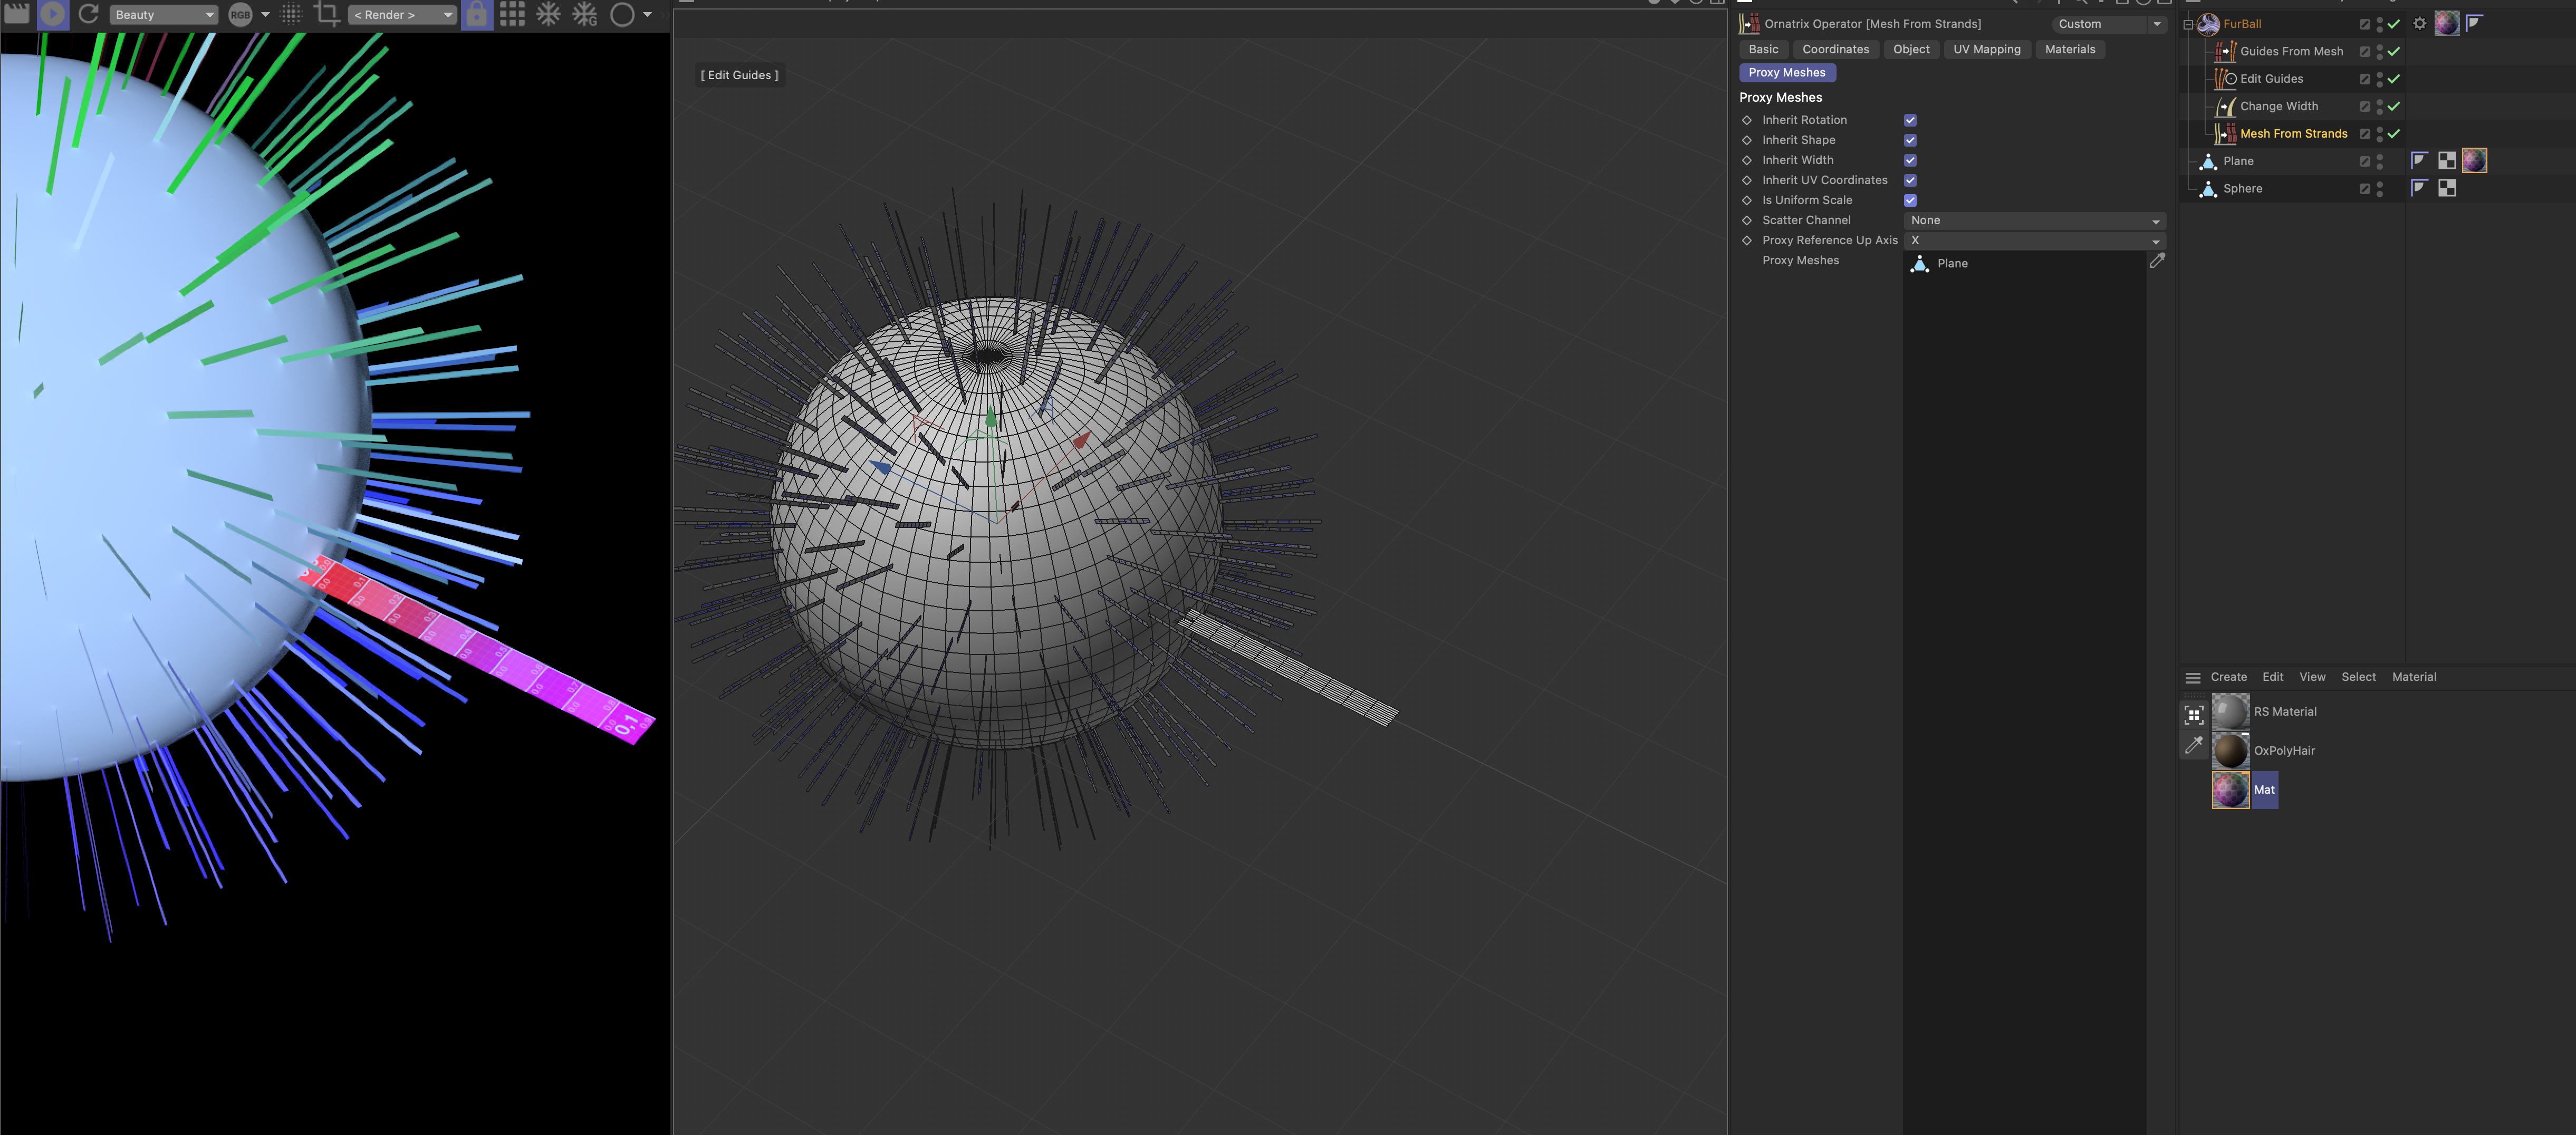Disable Change Width operator green checkmark

(2394, 106)
